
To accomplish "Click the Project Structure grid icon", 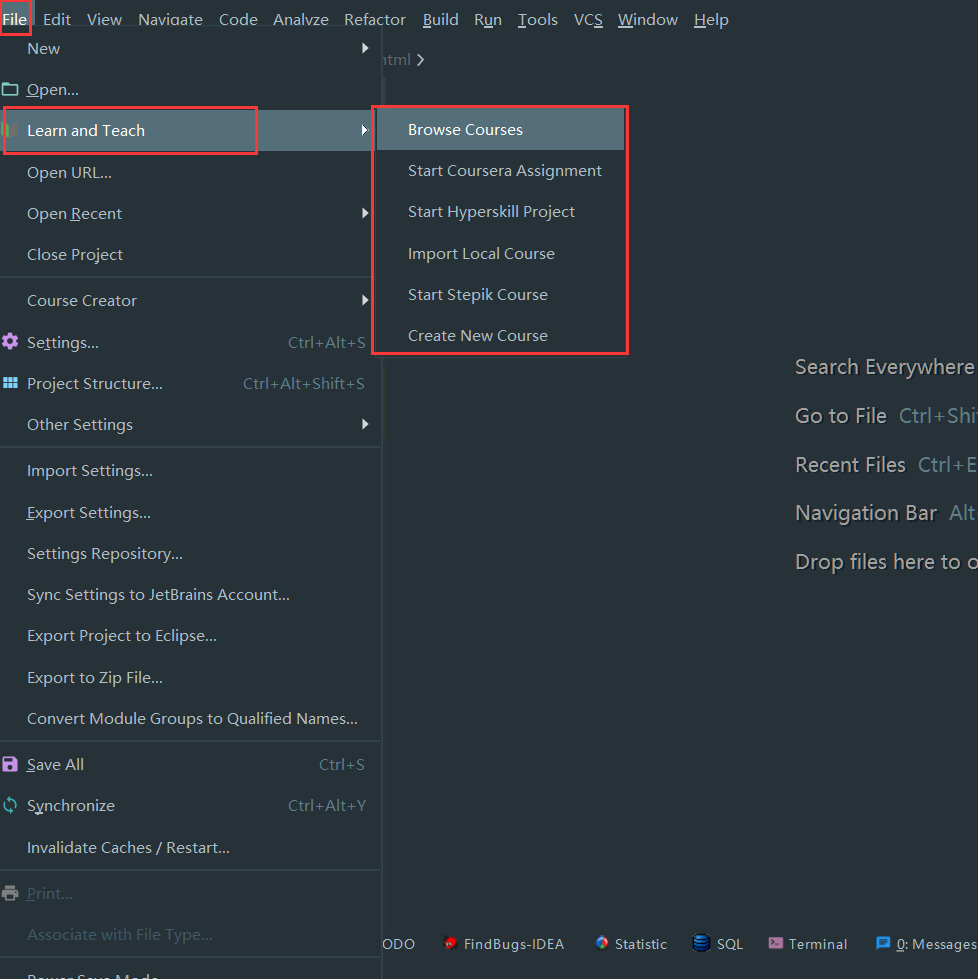I will [10, 383].
